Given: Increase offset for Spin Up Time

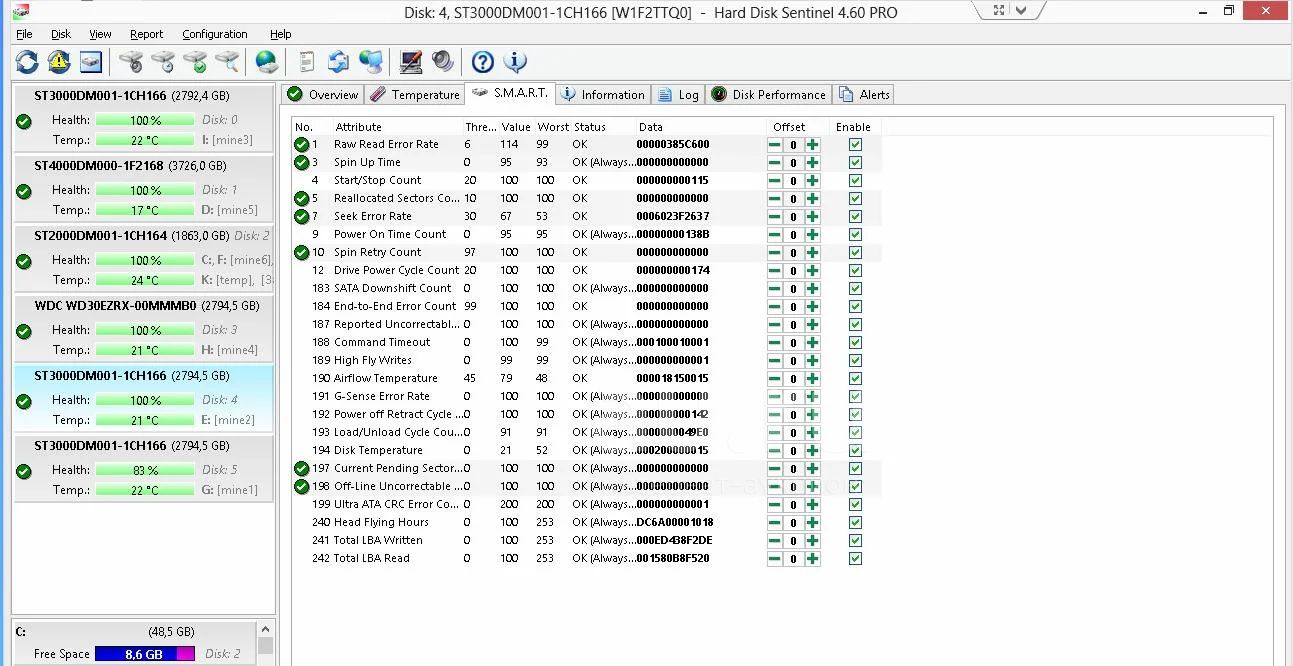Looking at the screenshot, I should point(812,163).
